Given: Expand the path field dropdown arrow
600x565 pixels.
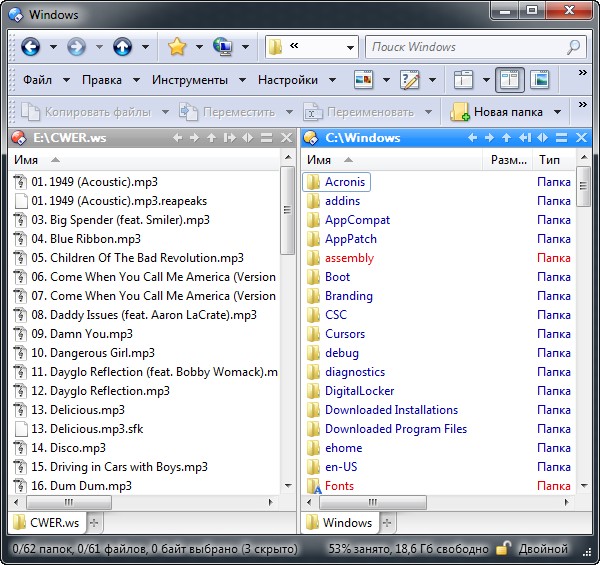Looking at the screenshot, I should tap(349, 47).
